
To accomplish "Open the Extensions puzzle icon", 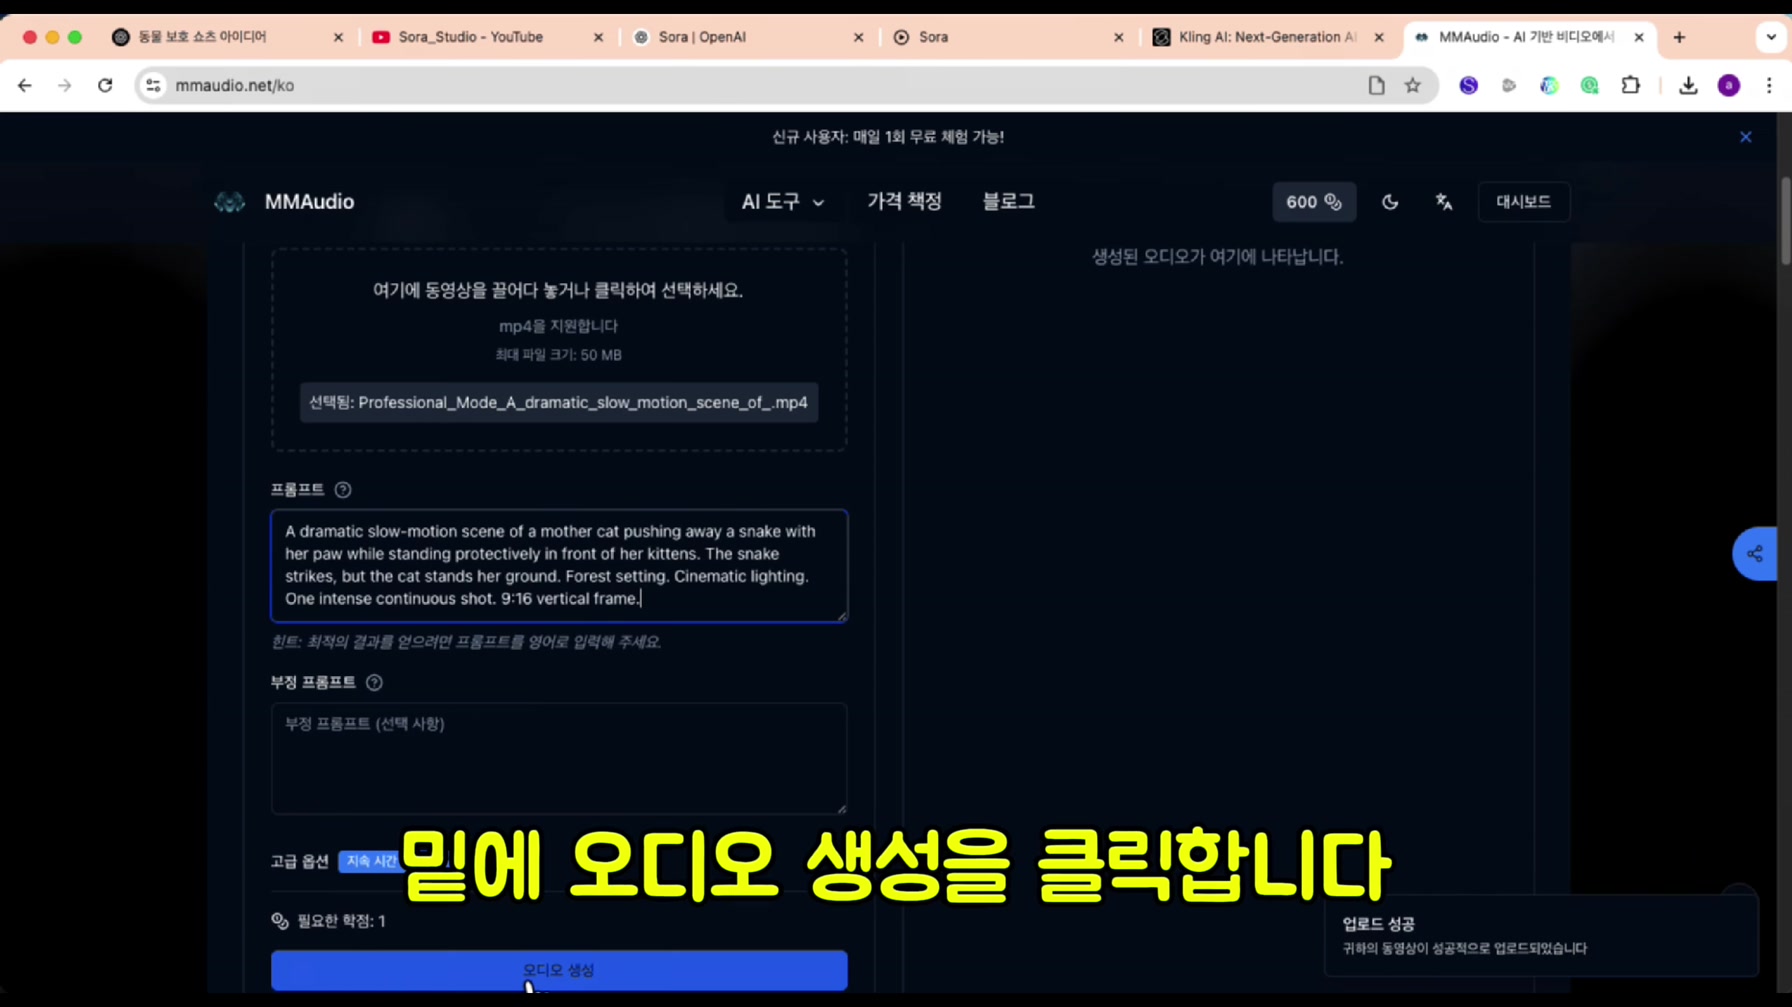I will (x=1630, y=86).
